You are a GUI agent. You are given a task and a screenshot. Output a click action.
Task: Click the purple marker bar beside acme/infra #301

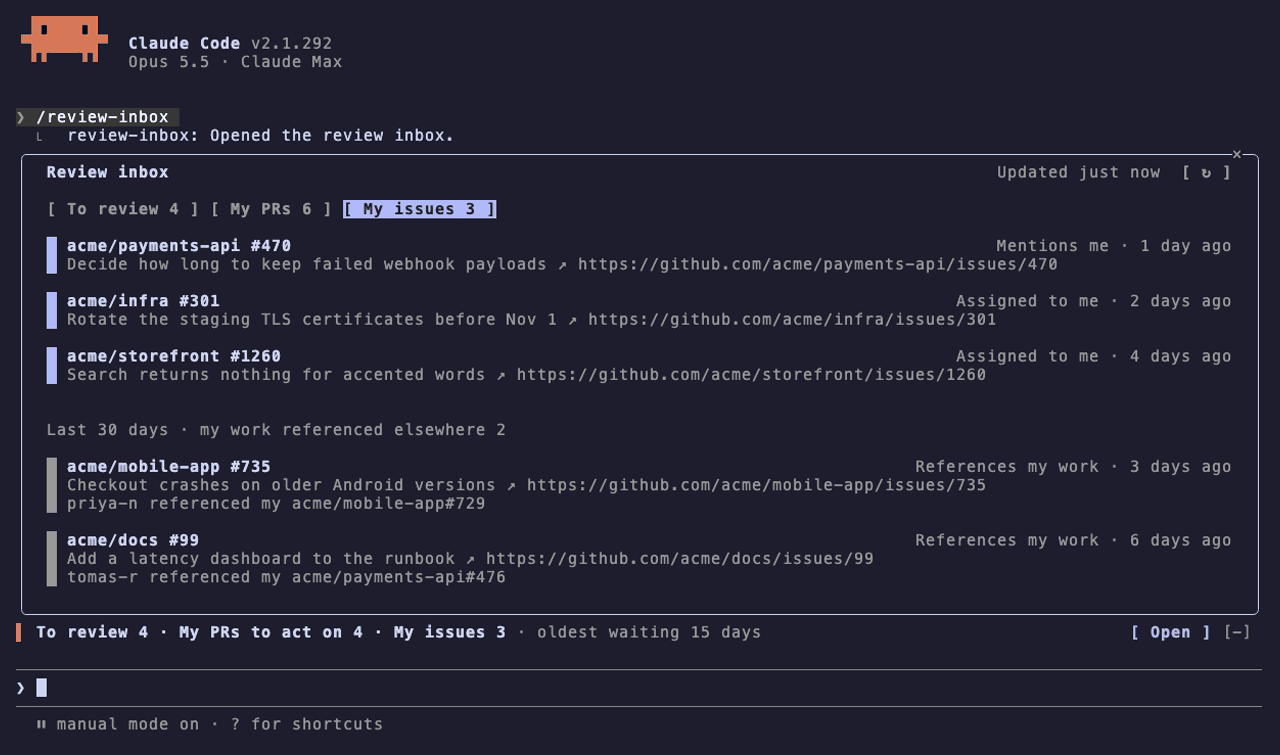[x=51, y=310]
